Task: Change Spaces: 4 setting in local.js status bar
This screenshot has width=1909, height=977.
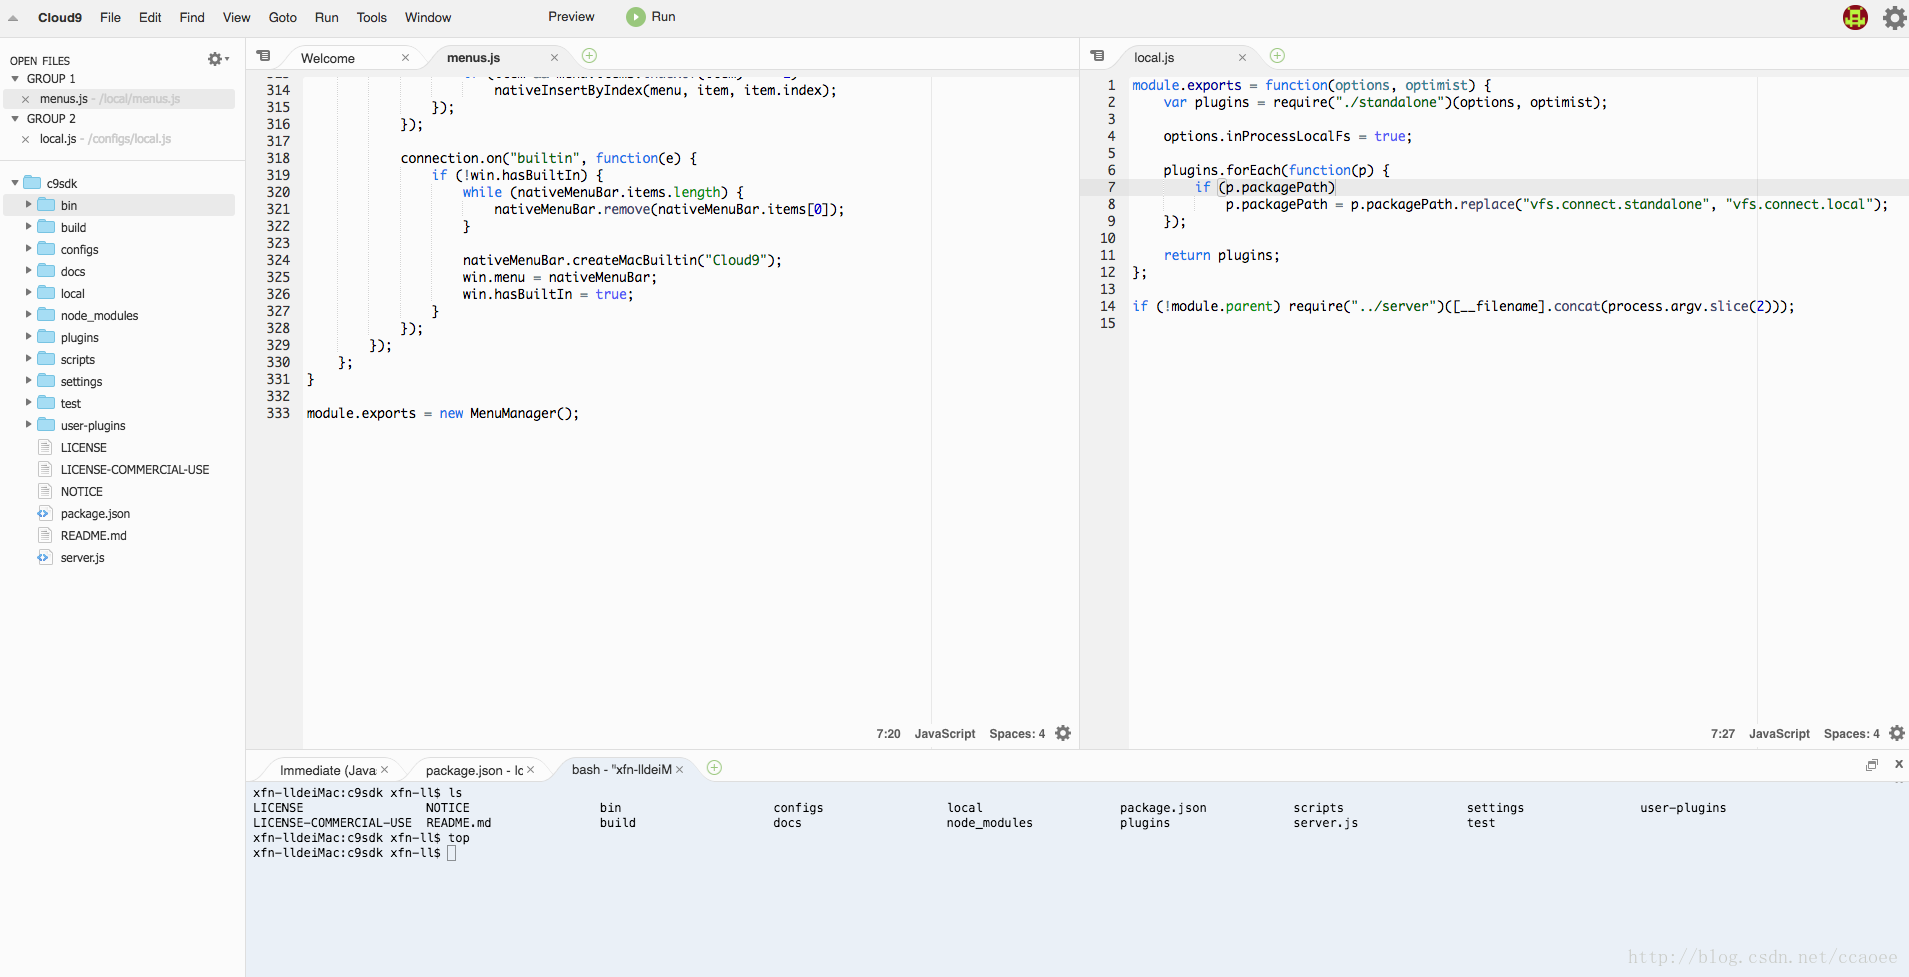Action: [x=1851, y=734]
